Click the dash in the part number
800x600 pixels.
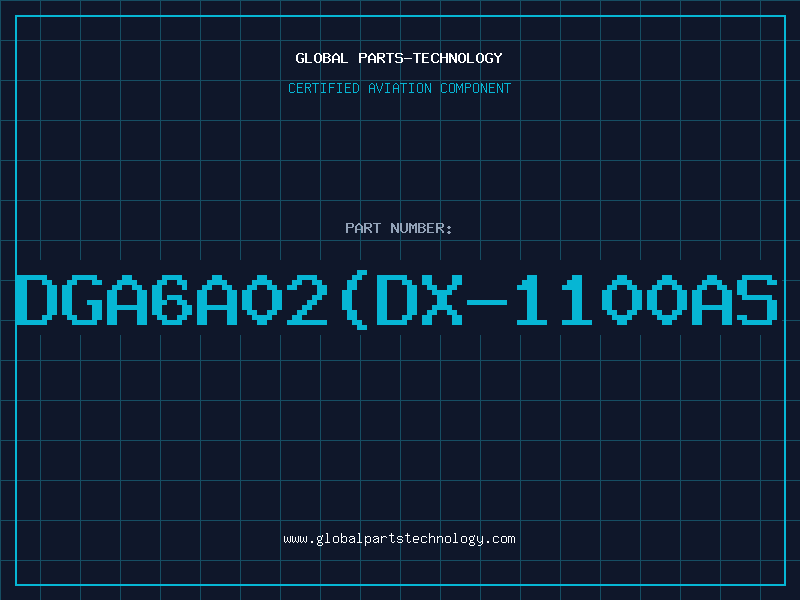(487, 302)
